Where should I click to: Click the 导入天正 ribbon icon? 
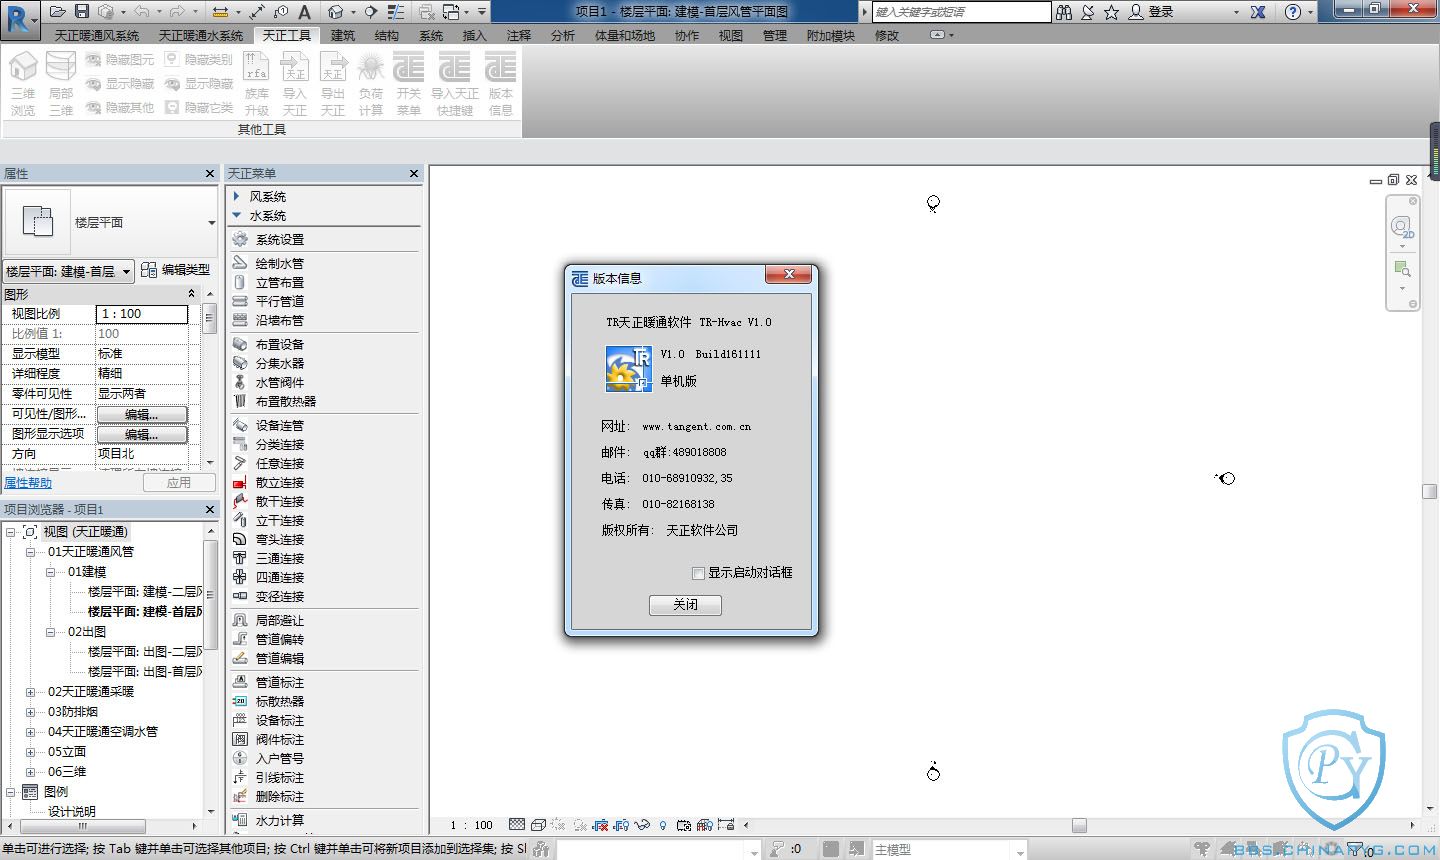coord(295,84)
